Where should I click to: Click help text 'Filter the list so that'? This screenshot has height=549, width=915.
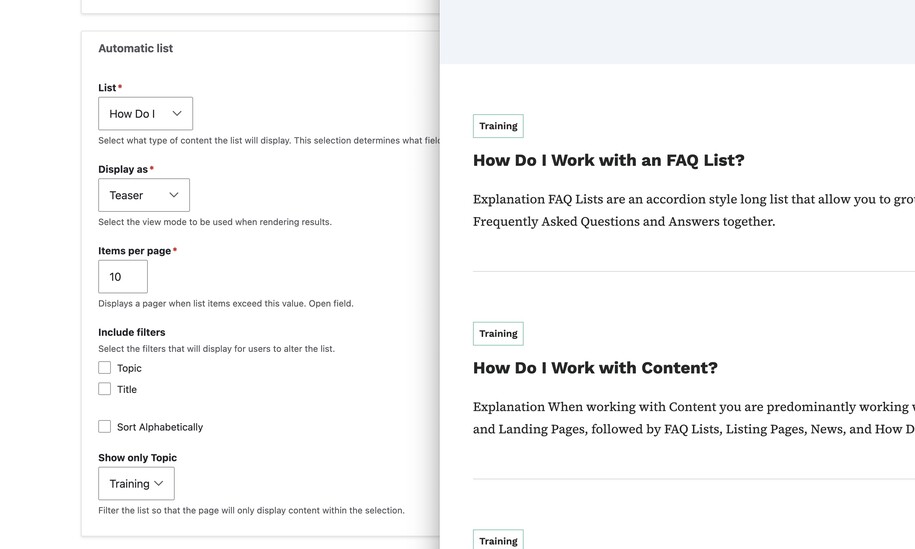[x=252, y=510]
